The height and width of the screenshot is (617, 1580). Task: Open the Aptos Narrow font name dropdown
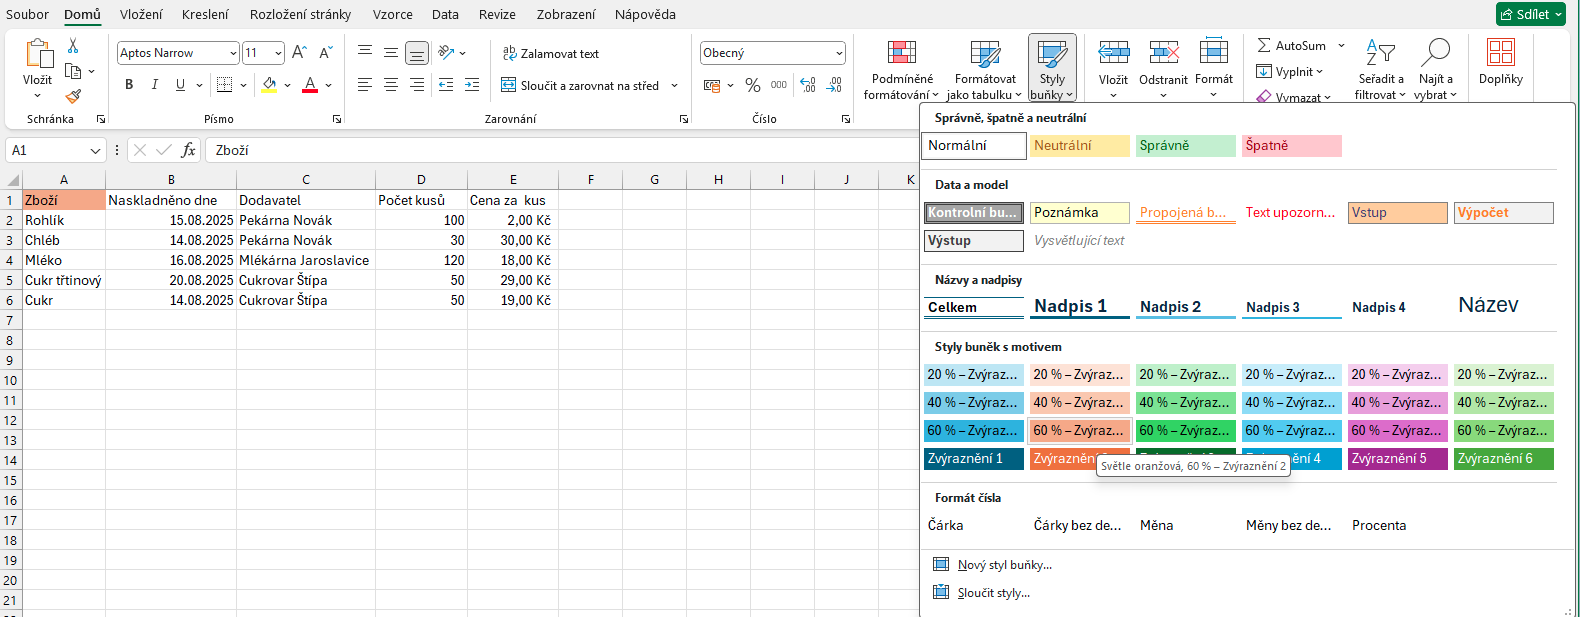[x=233, y=53]
